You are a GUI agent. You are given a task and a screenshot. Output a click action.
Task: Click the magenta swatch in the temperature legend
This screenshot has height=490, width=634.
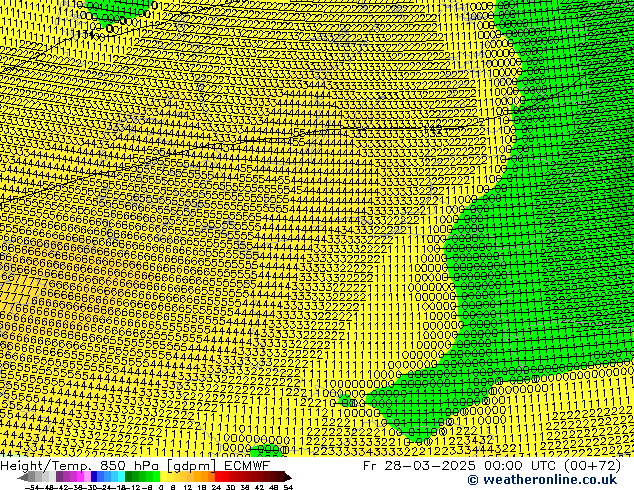point(80,477)
